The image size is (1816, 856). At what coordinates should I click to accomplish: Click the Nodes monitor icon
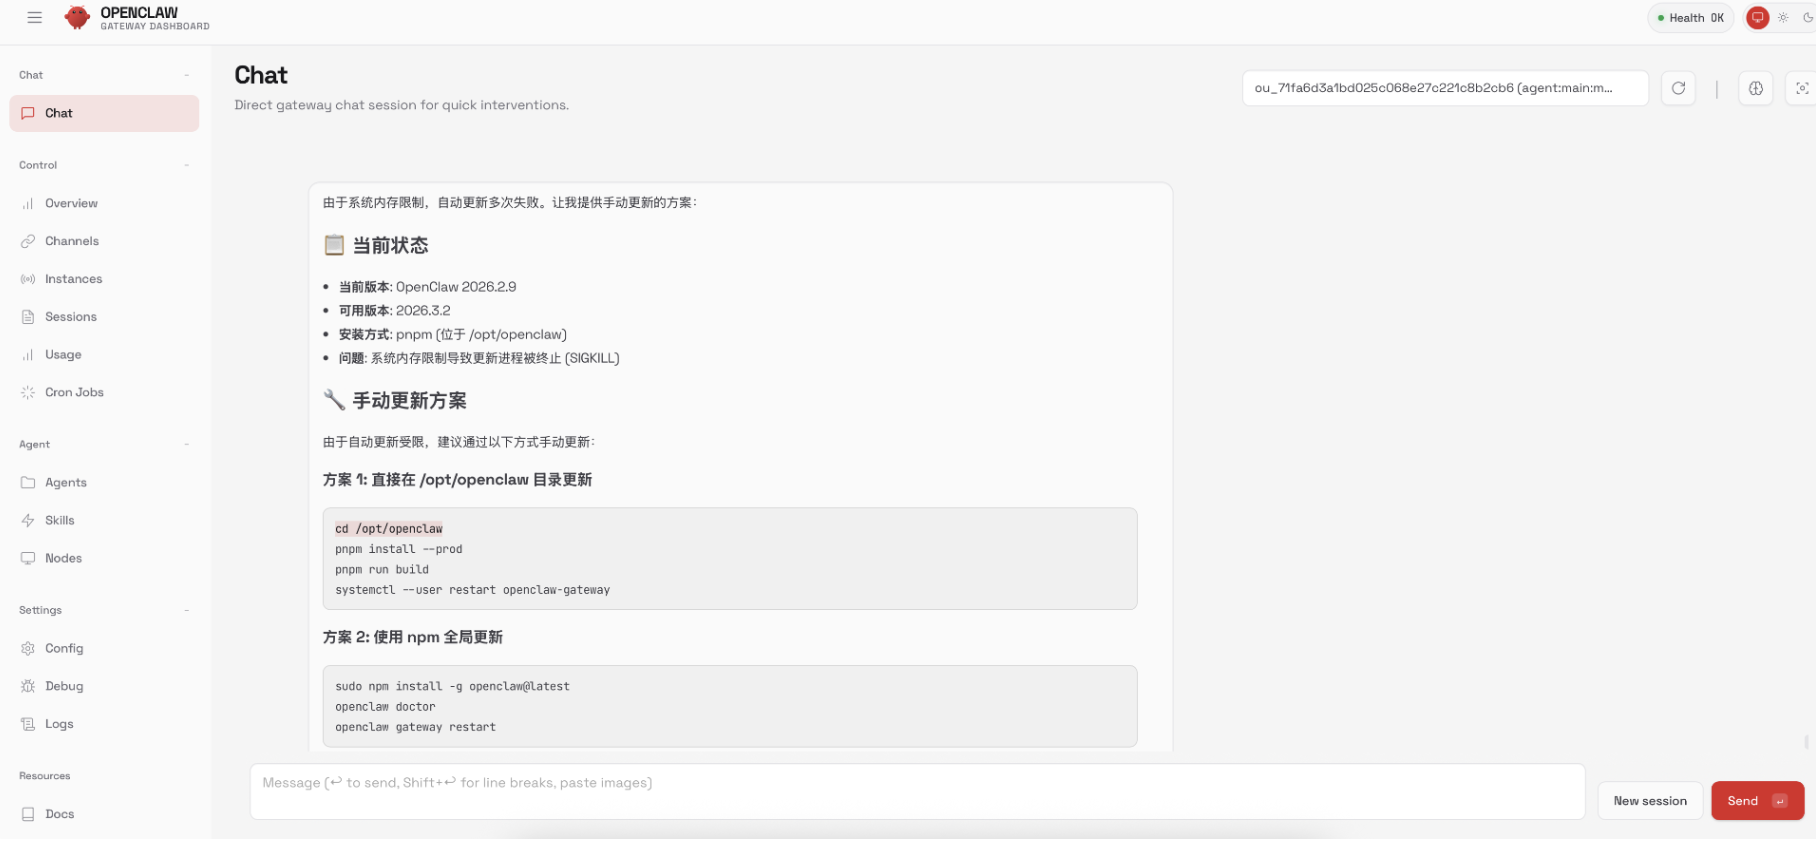click(x=28, y=558)
